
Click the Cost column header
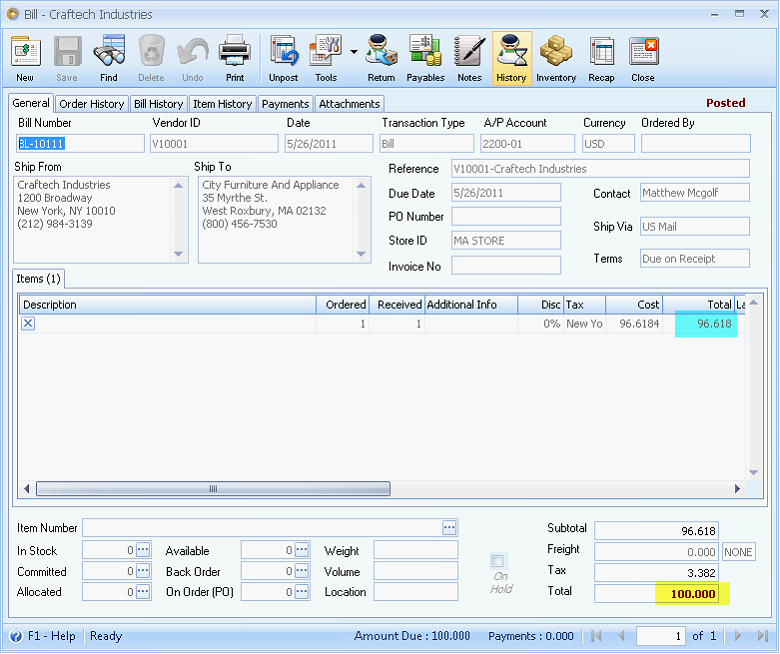pyautogui.click(x=634, y=304)
